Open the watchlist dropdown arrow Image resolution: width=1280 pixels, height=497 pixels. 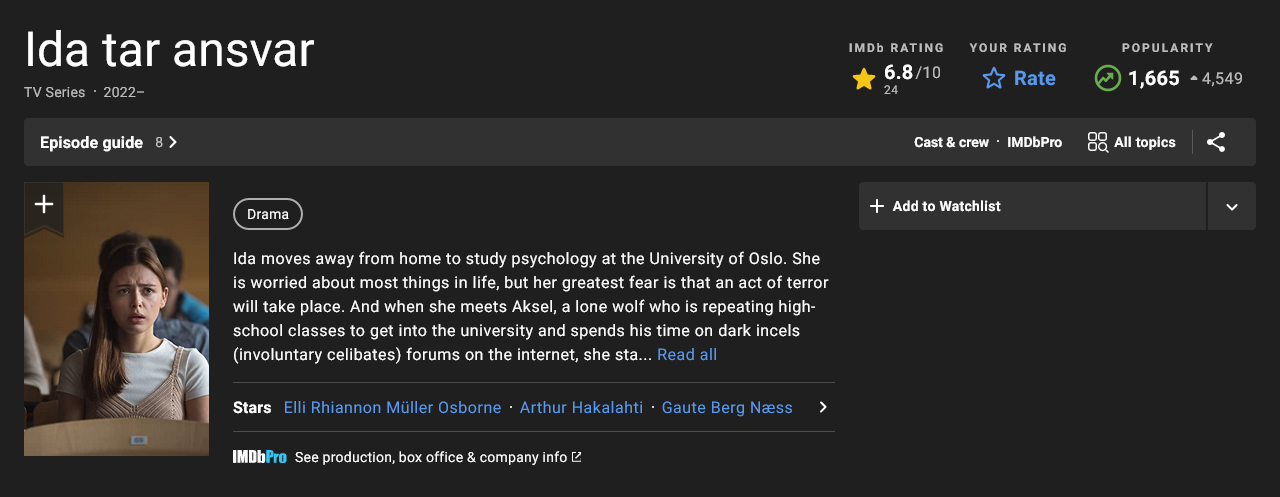click(1232, 206)
